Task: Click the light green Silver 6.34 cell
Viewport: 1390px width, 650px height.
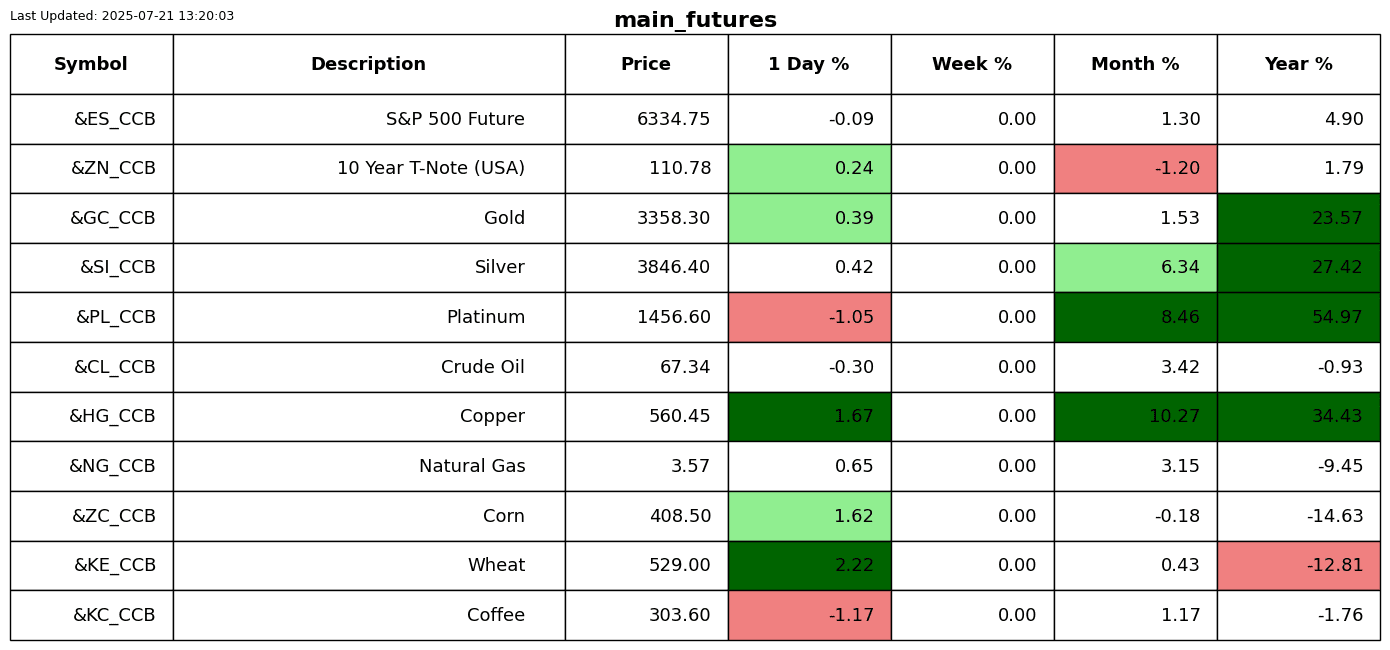Action: pyautogui.click(x=1135, y=267)
